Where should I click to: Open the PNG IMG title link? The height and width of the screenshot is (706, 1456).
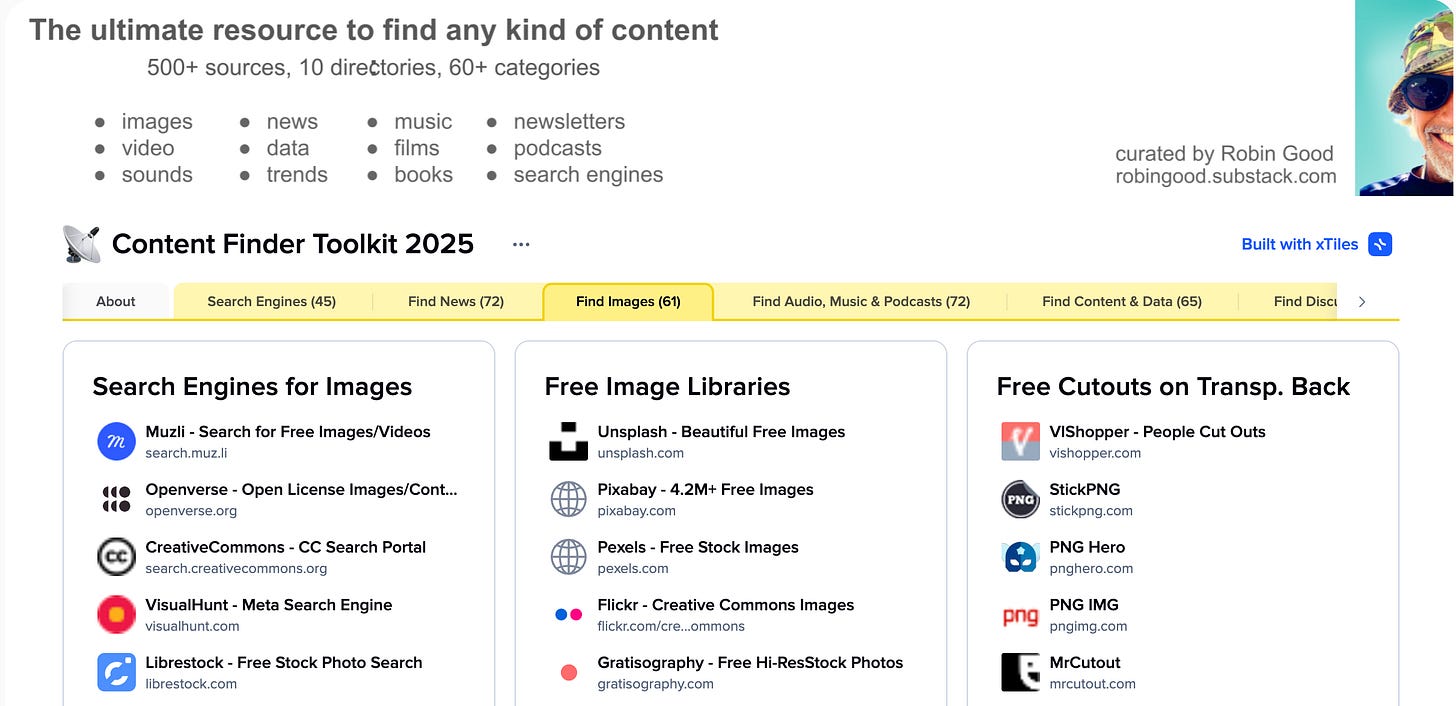[1084, 605]
